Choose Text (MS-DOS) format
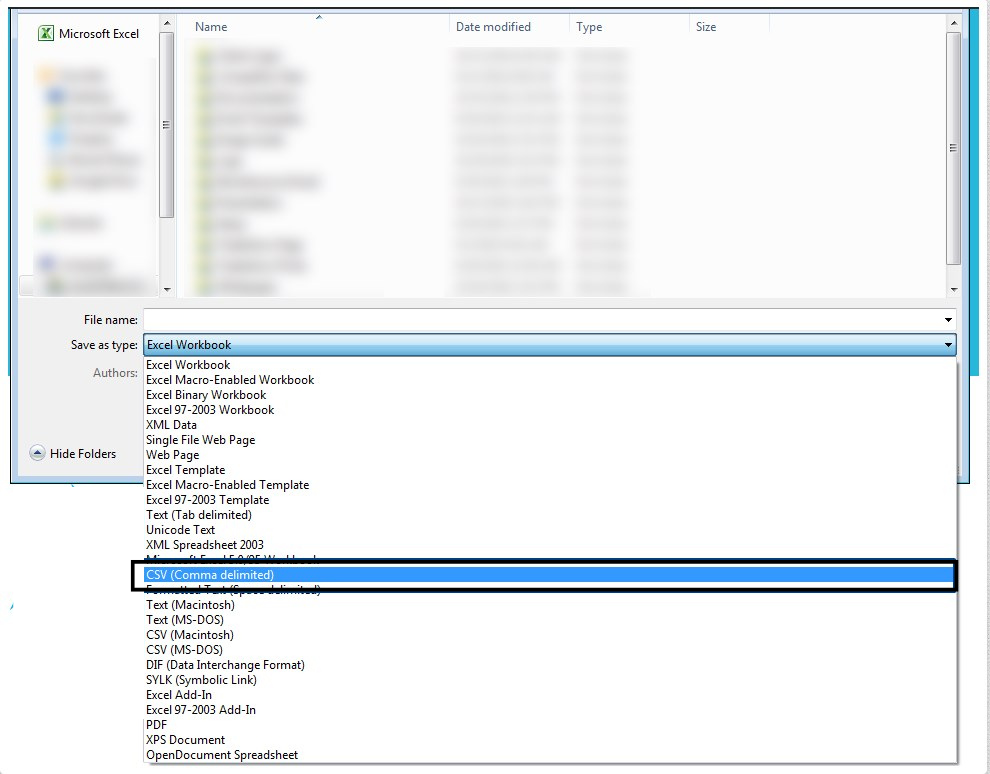990x774 pixels. coord(550,620)
